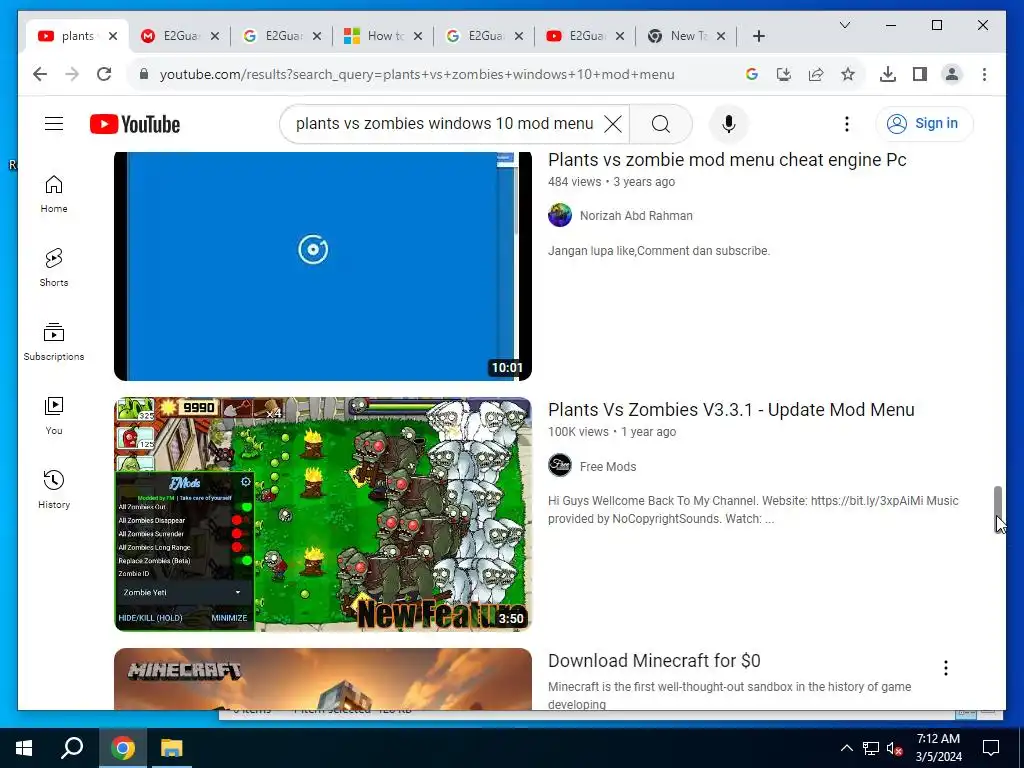Open You section in the sidebar
1024x768 pixels.
54,416
